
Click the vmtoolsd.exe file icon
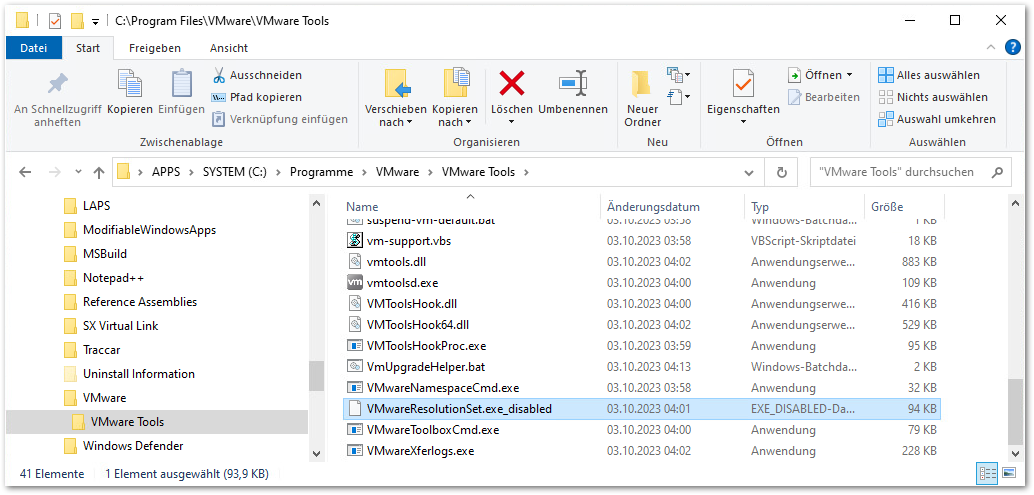point(355,283)
